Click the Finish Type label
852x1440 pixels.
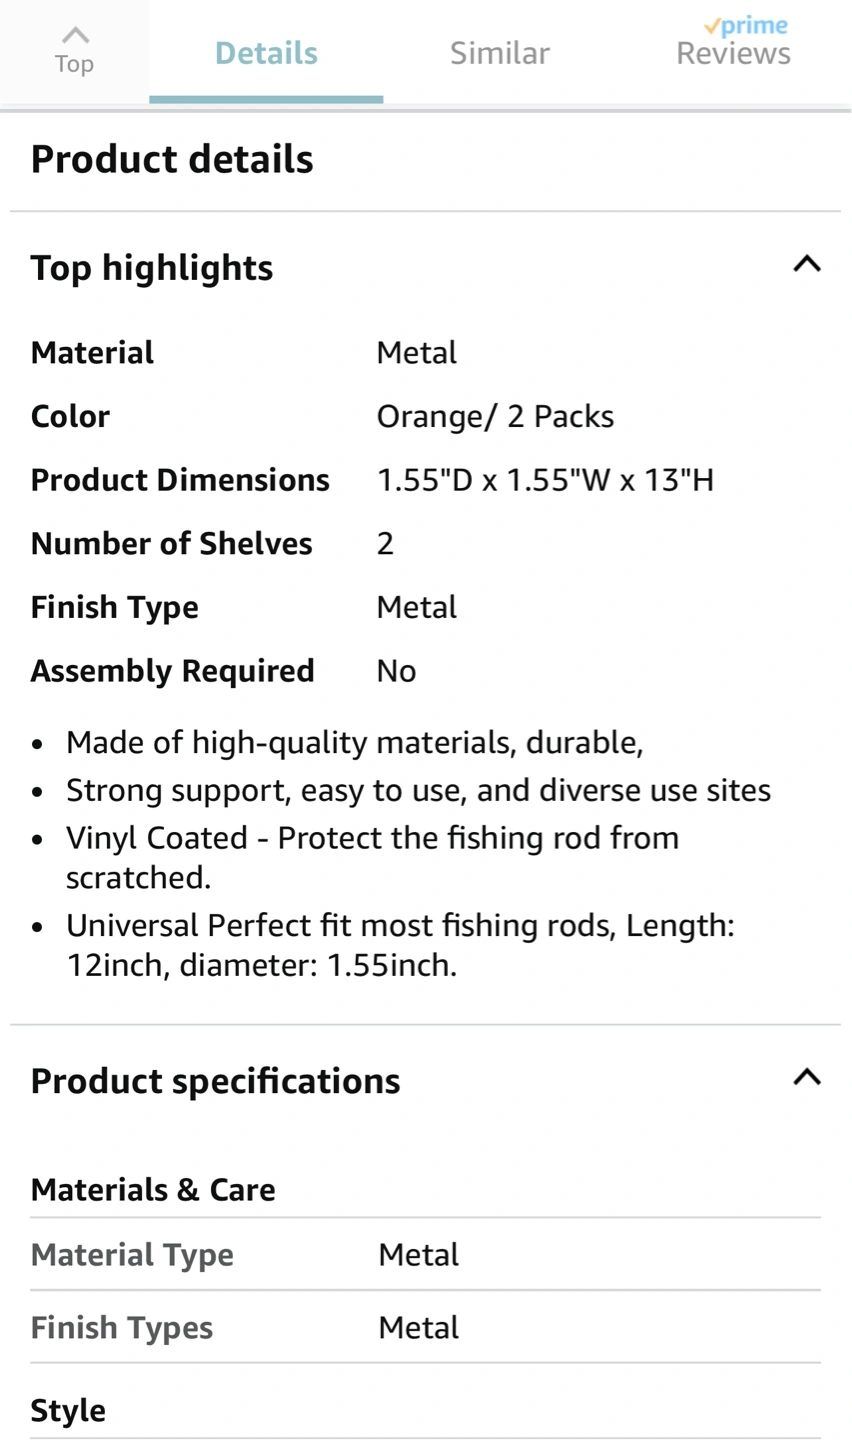[x=115, y=608]
